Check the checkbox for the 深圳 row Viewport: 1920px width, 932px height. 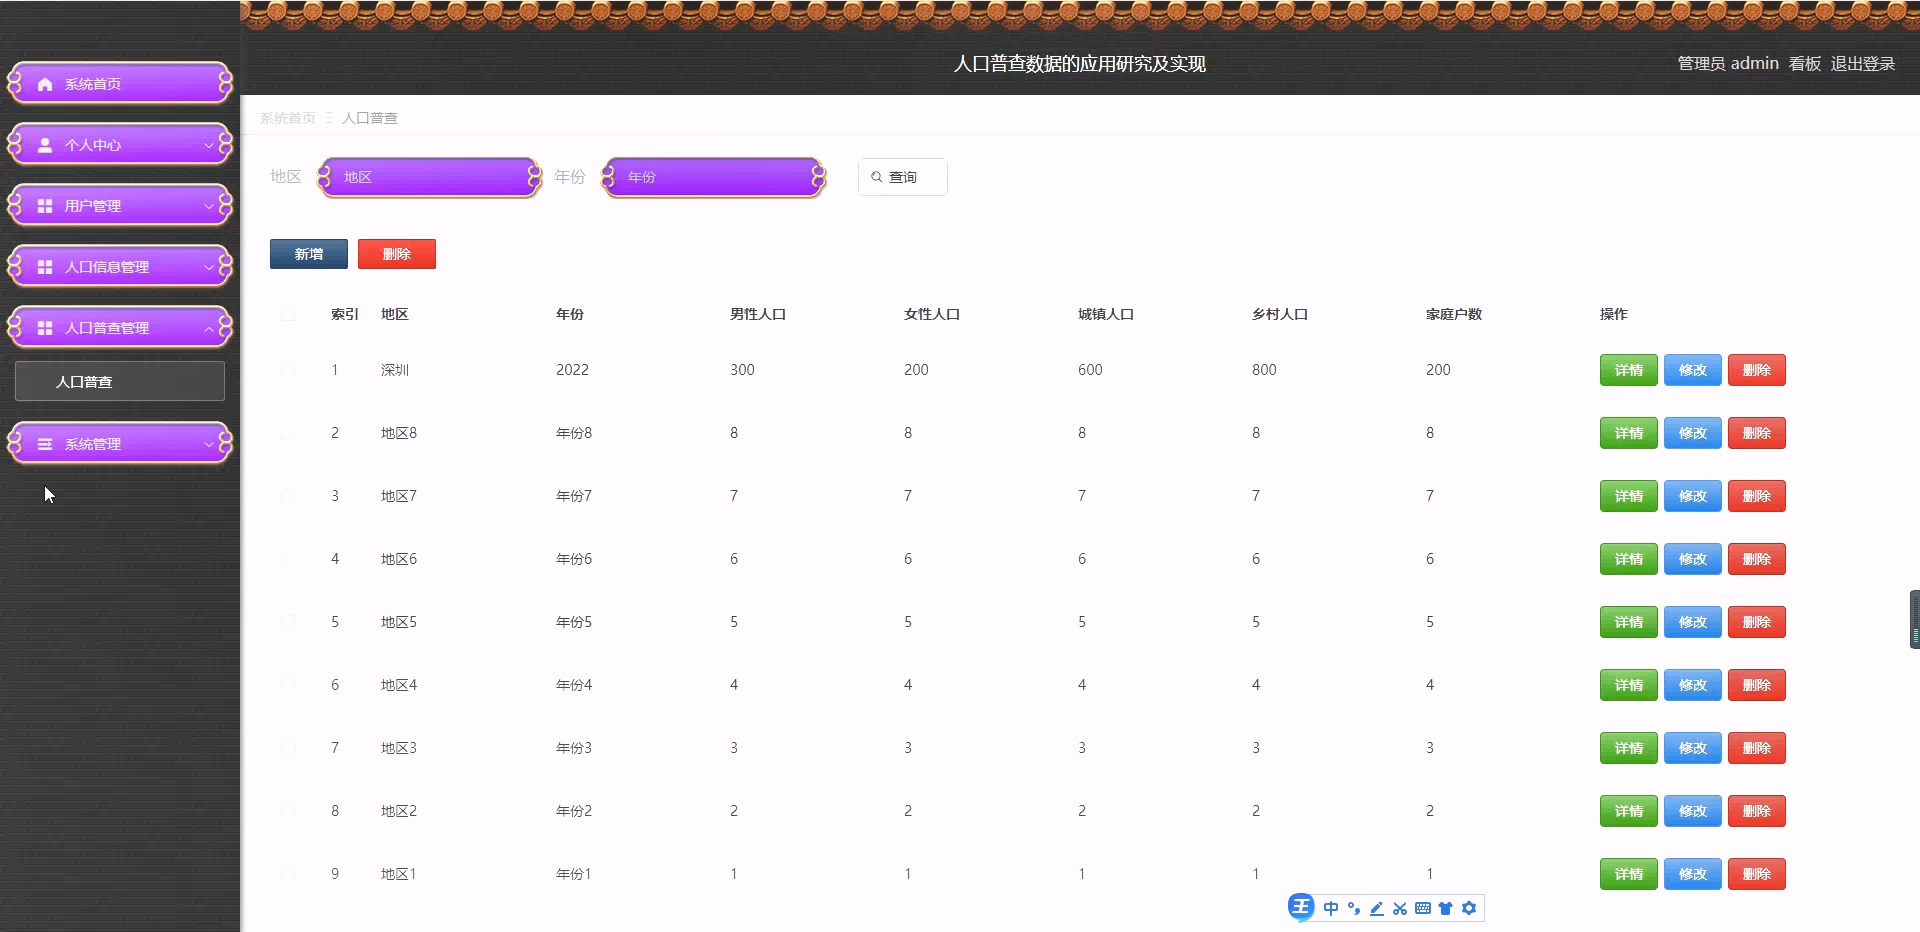(x=289, y=370)
